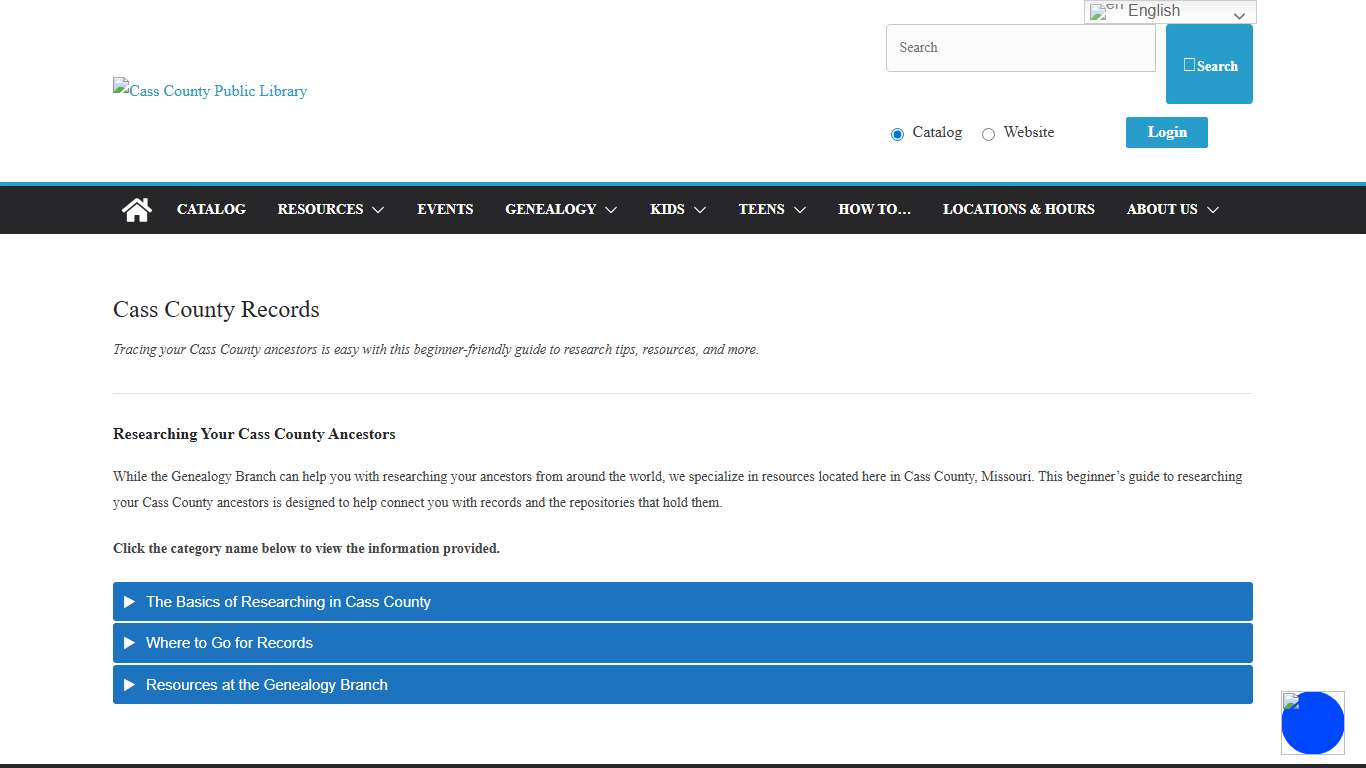
Task: Open the English language dropdown
Action: click(1170, 11)
